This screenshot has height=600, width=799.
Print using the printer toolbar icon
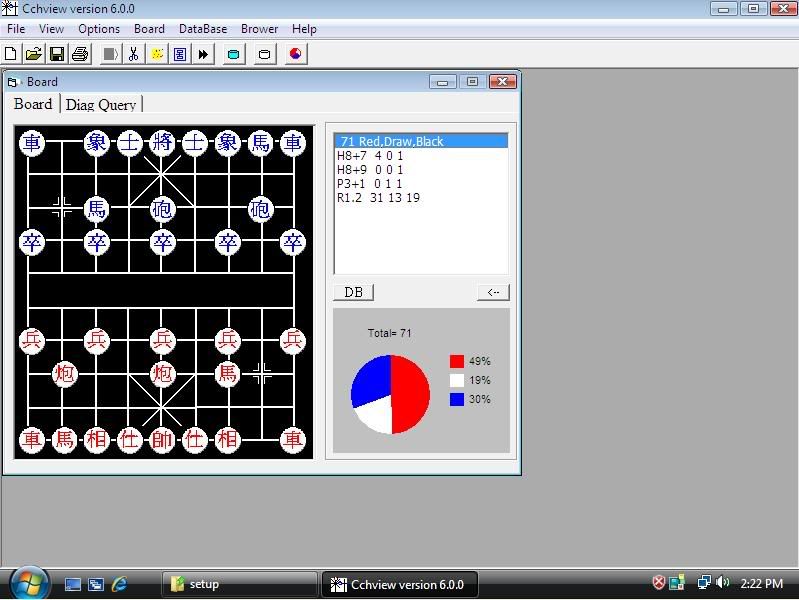[x=80, y=54]
